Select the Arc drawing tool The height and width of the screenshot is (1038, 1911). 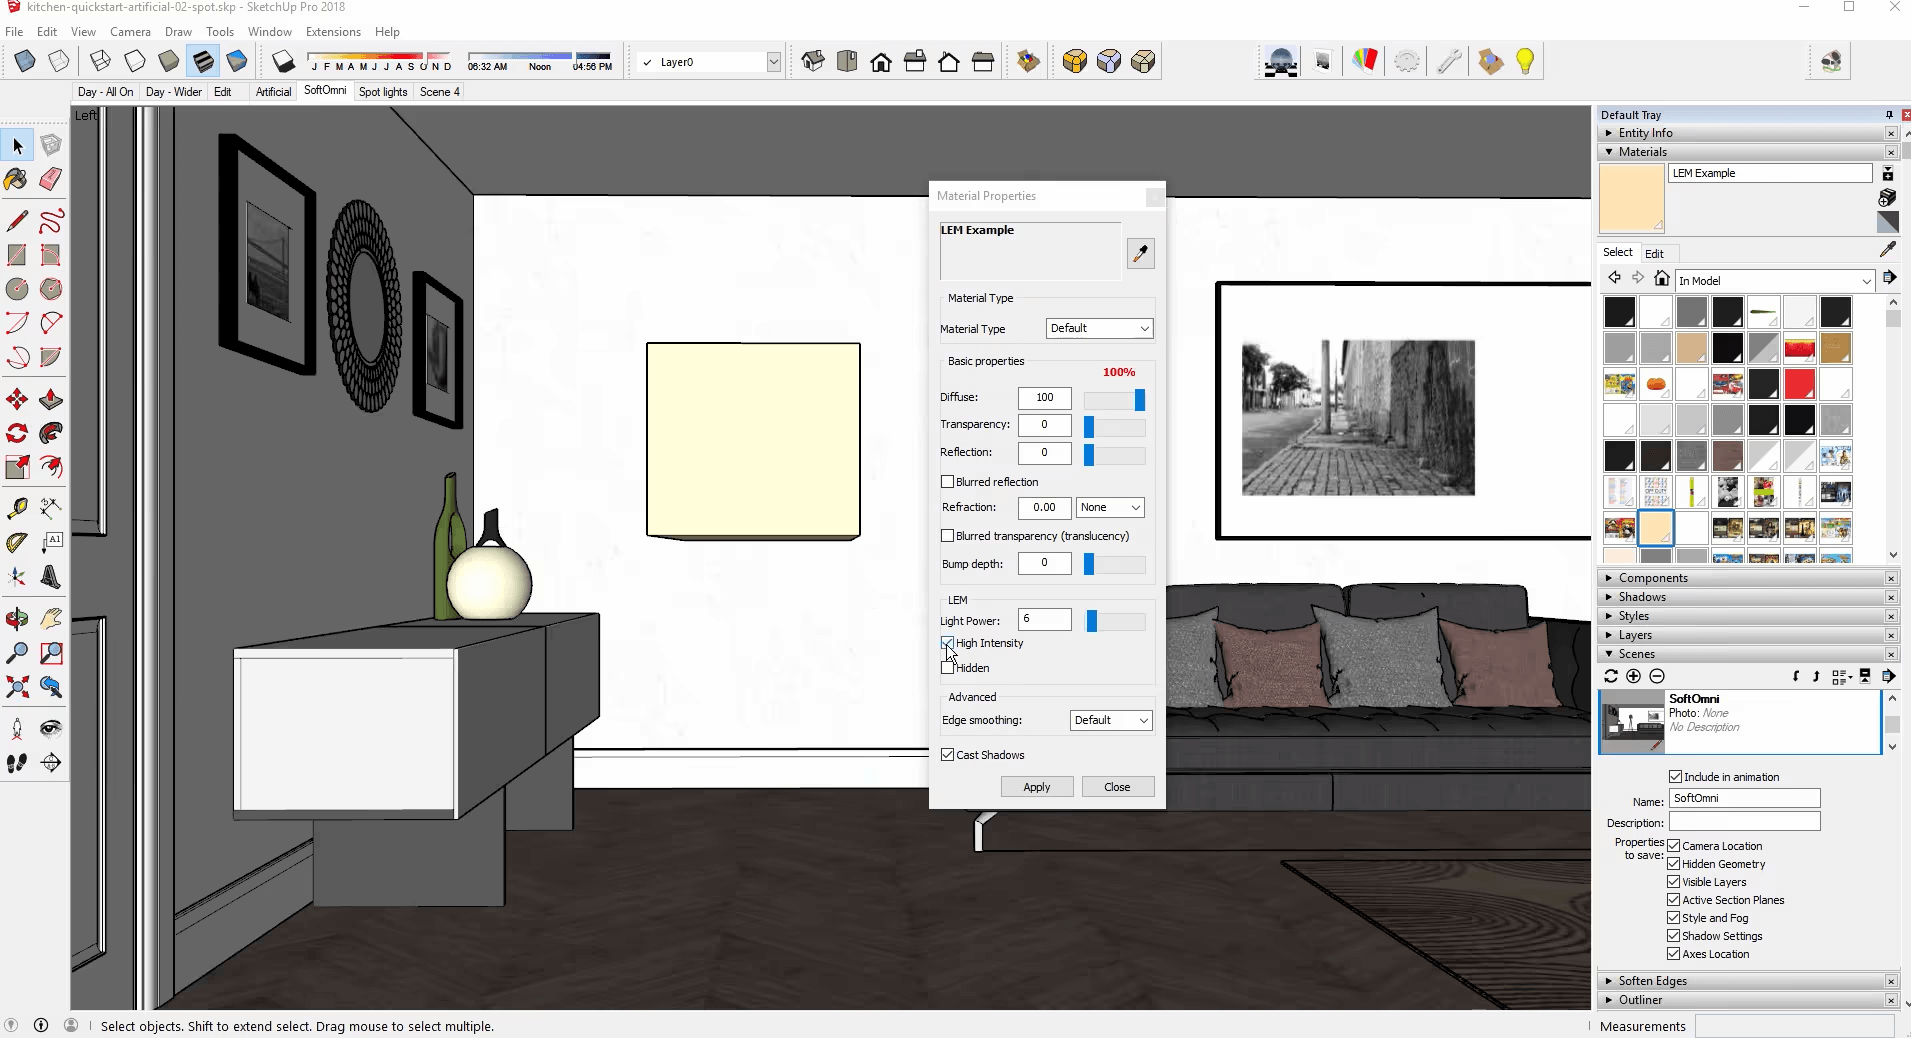click(x=17, y=323)
